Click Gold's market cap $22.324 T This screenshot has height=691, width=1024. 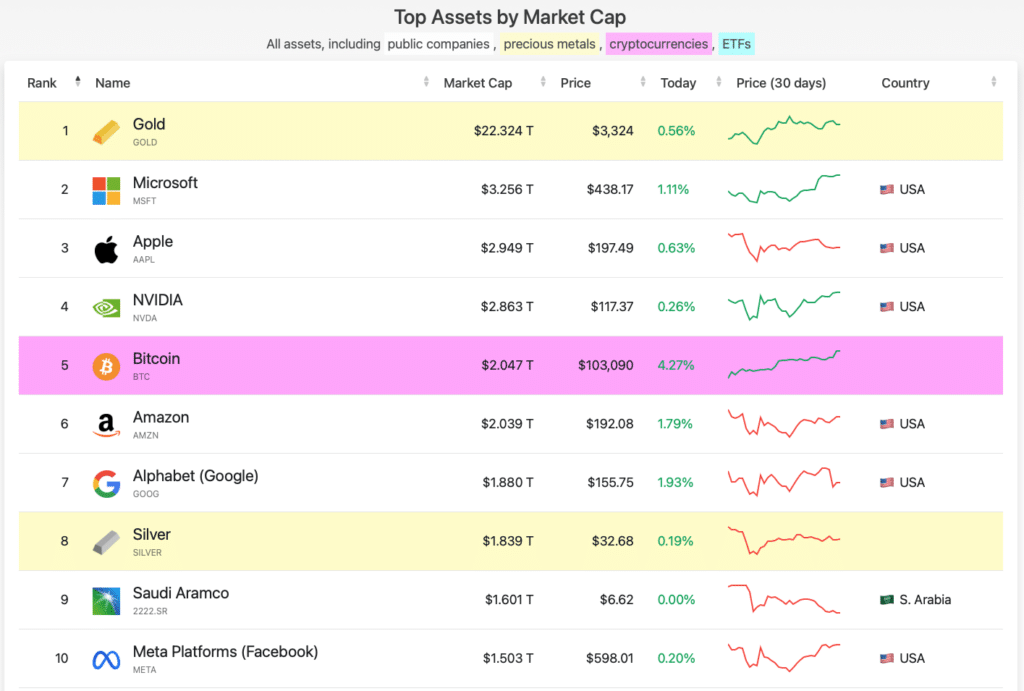(x=504, y=131)
